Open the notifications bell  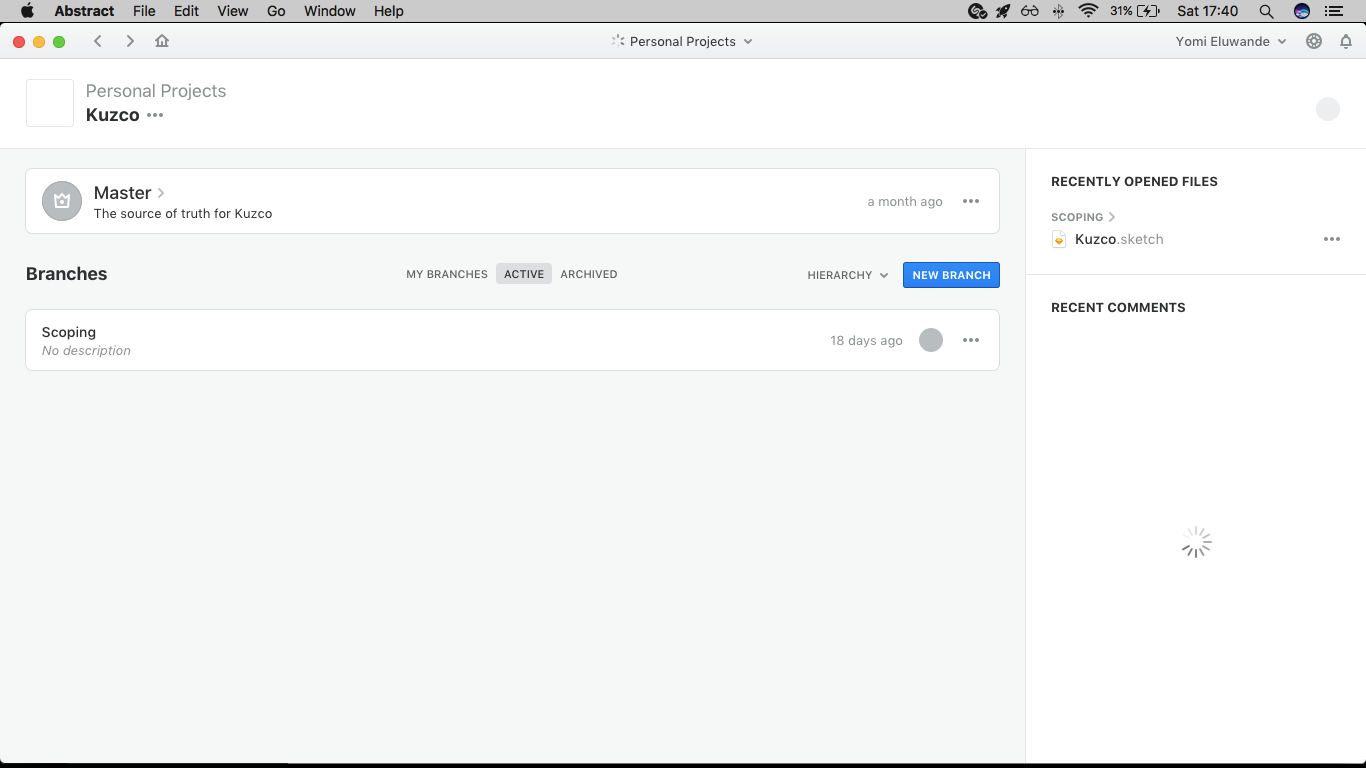tap(1346, 41)
